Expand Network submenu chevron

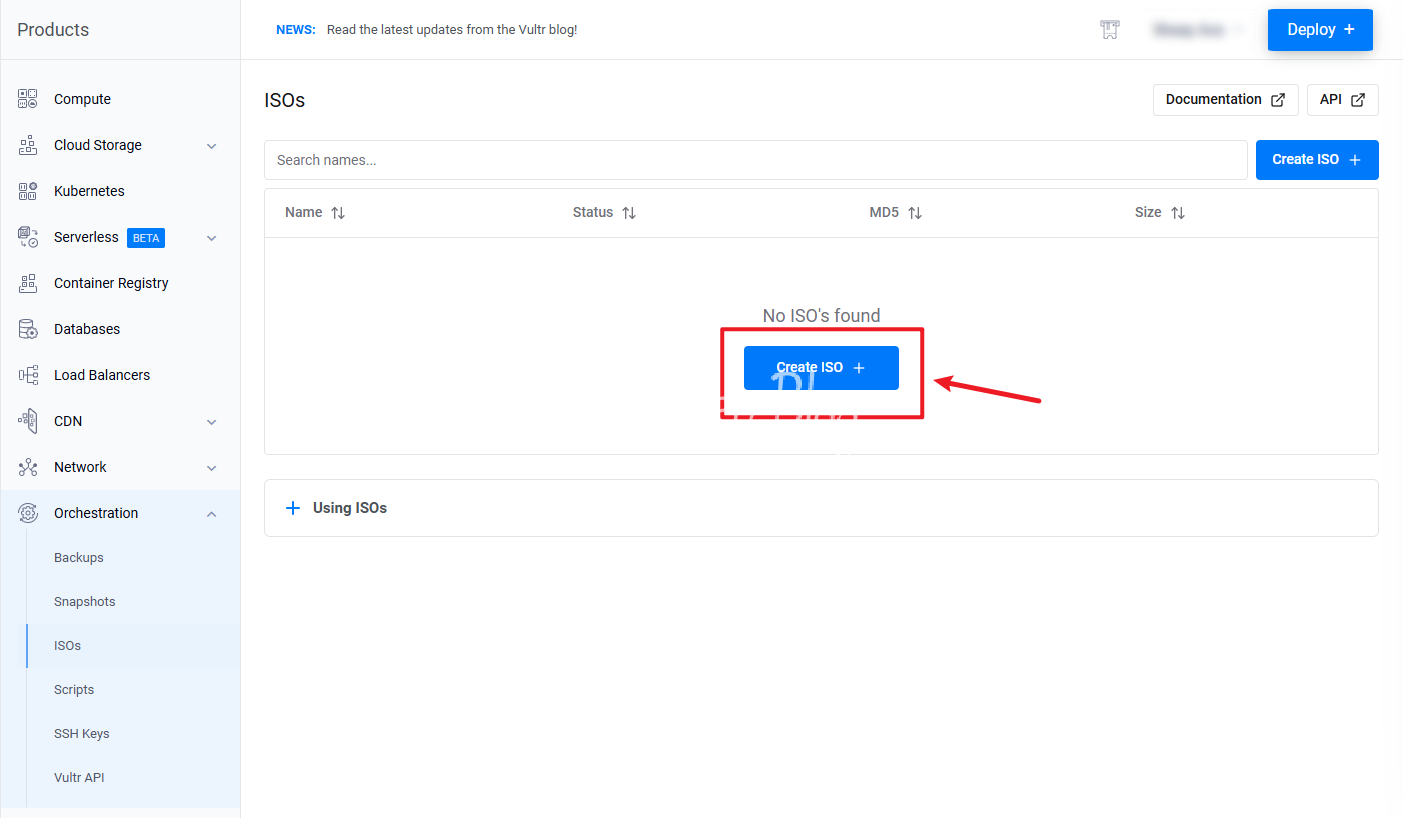(211, 468)
